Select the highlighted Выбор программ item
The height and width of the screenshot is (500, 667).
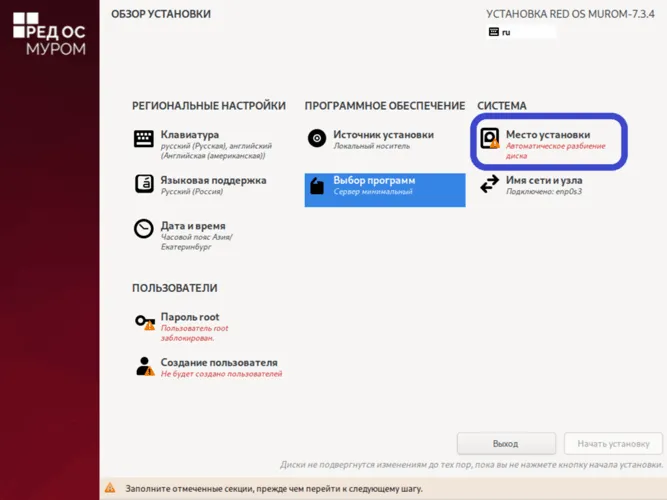pyautogui.click(x=385, y=190)
